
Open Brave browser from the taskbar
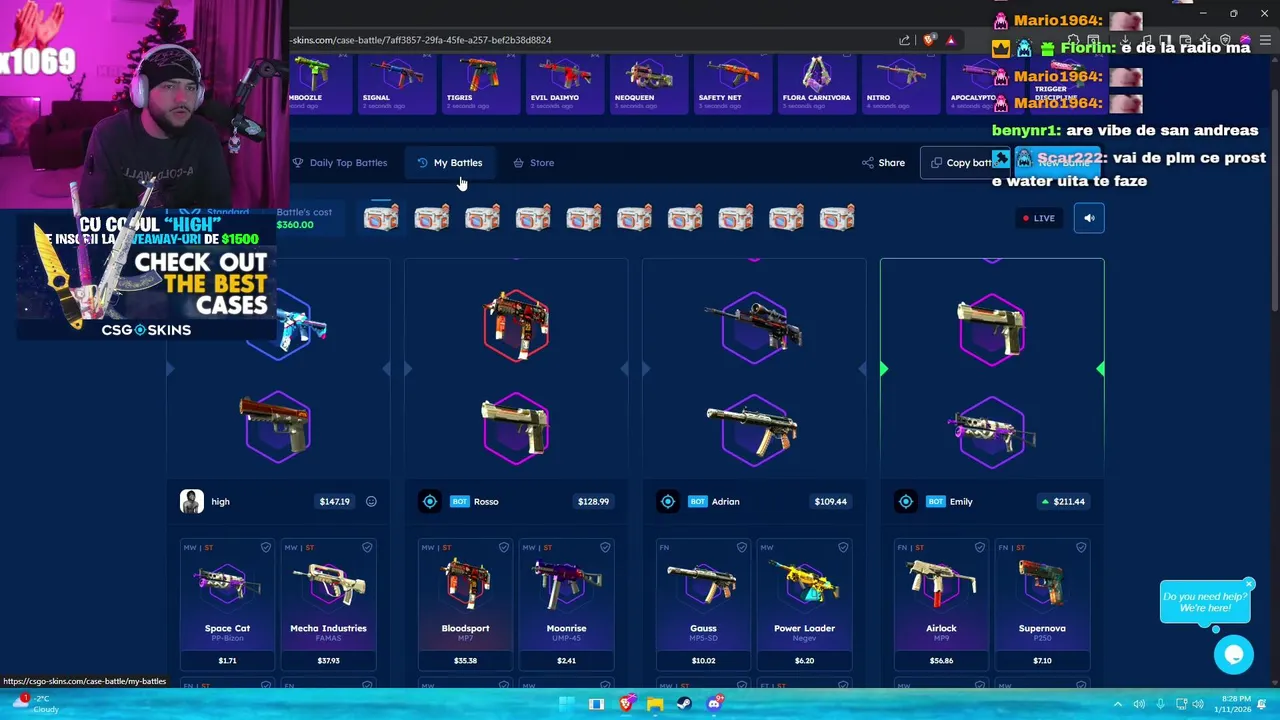[x=626, y=704]
